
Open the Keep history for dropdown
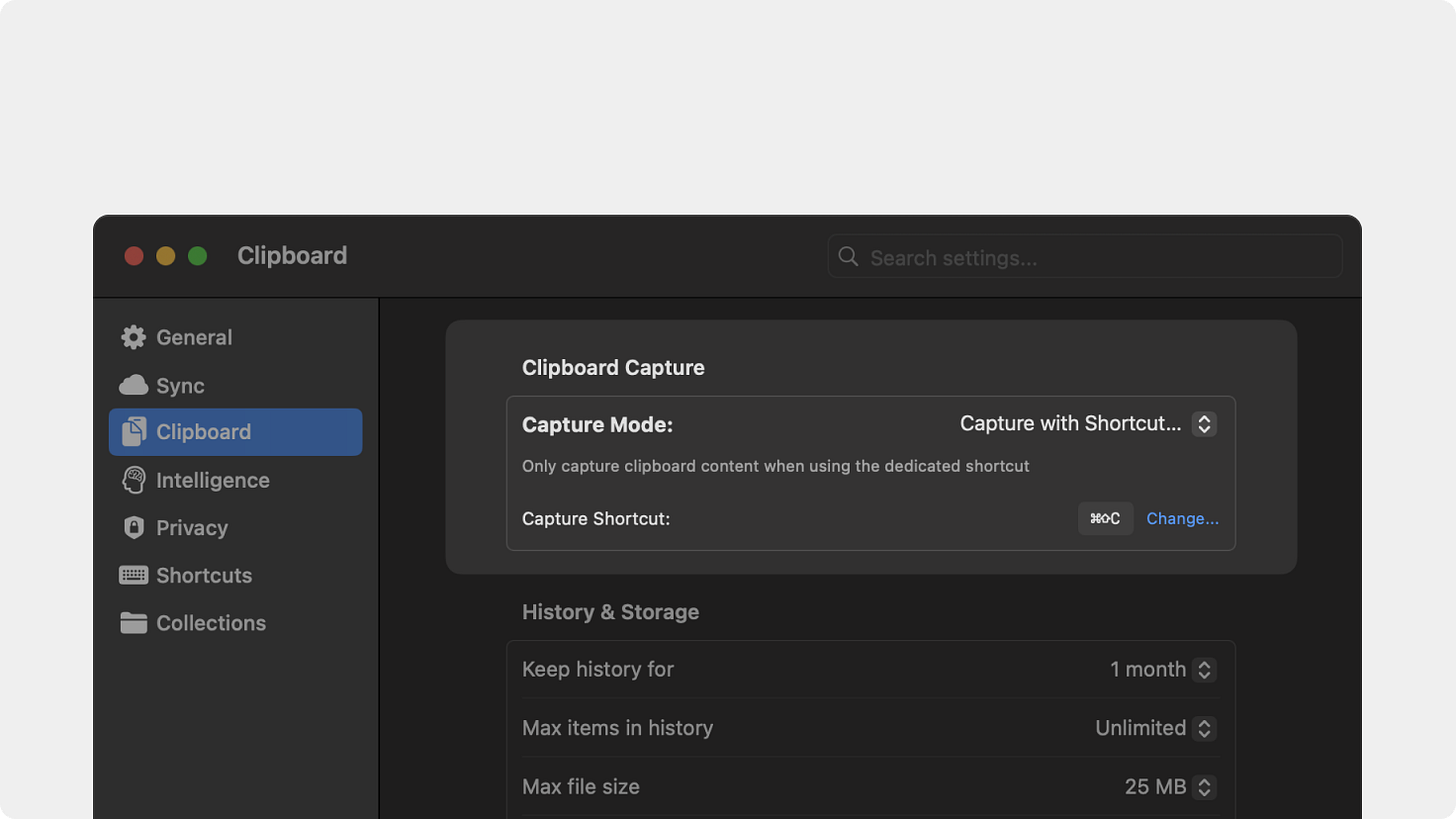(1163, 670)
